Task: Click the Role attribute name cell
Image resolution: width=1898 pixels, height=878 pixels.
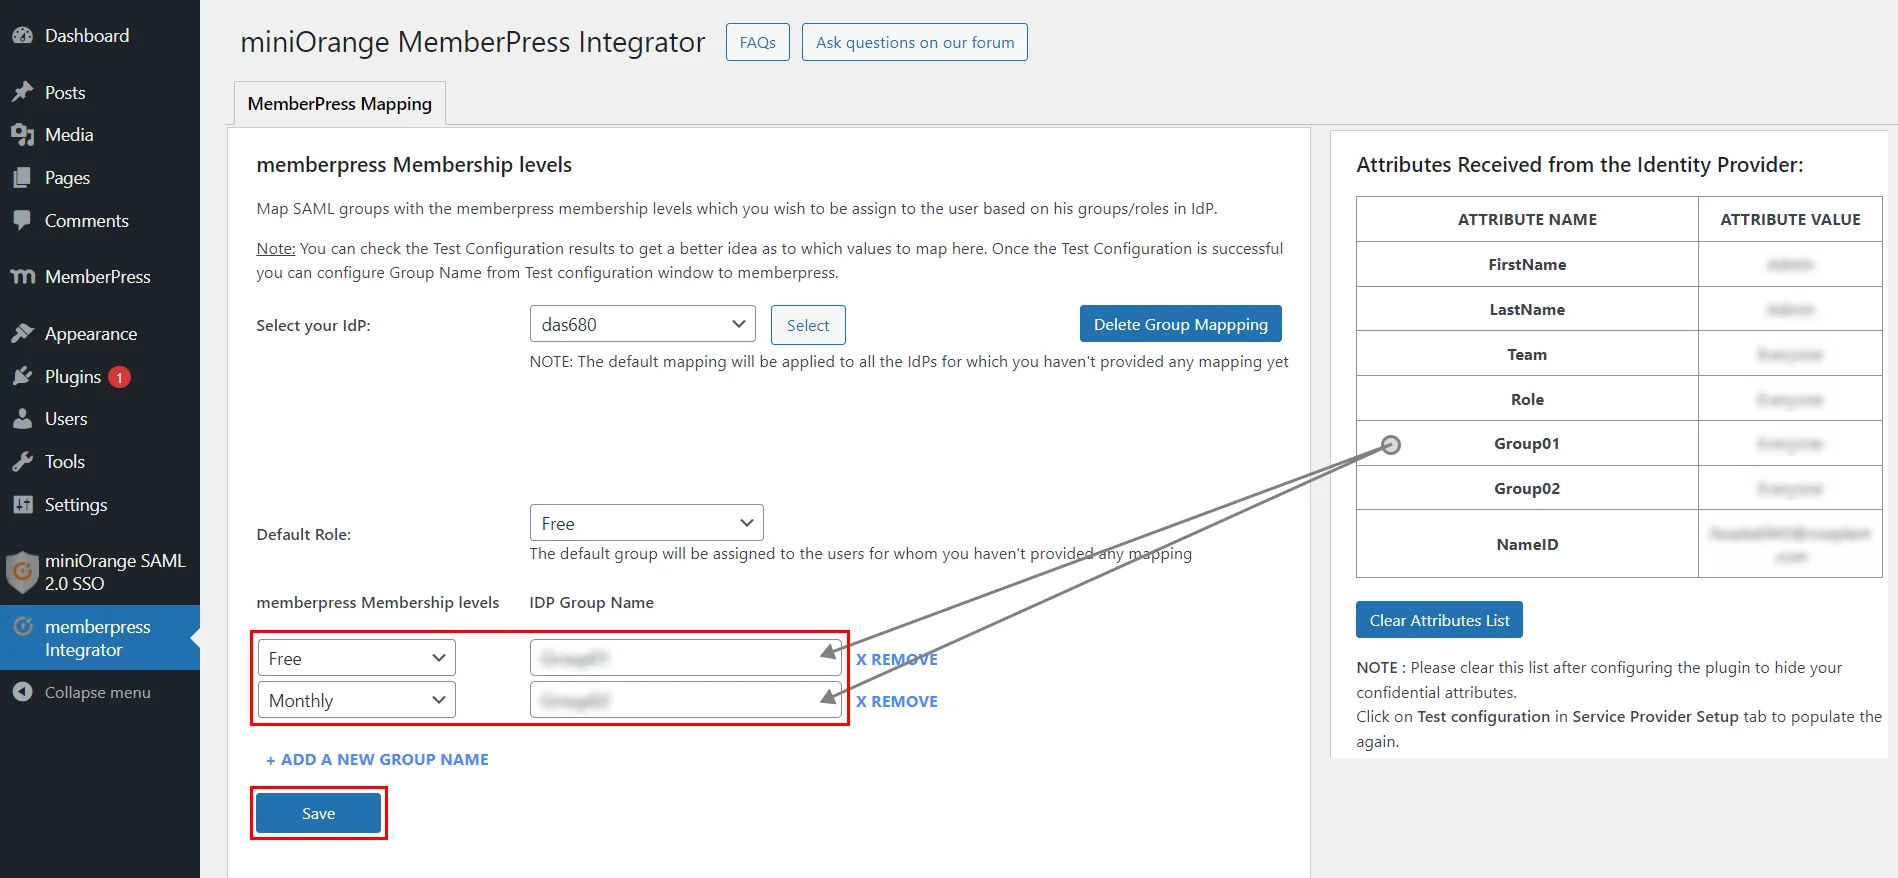Action: (1527, 399)
